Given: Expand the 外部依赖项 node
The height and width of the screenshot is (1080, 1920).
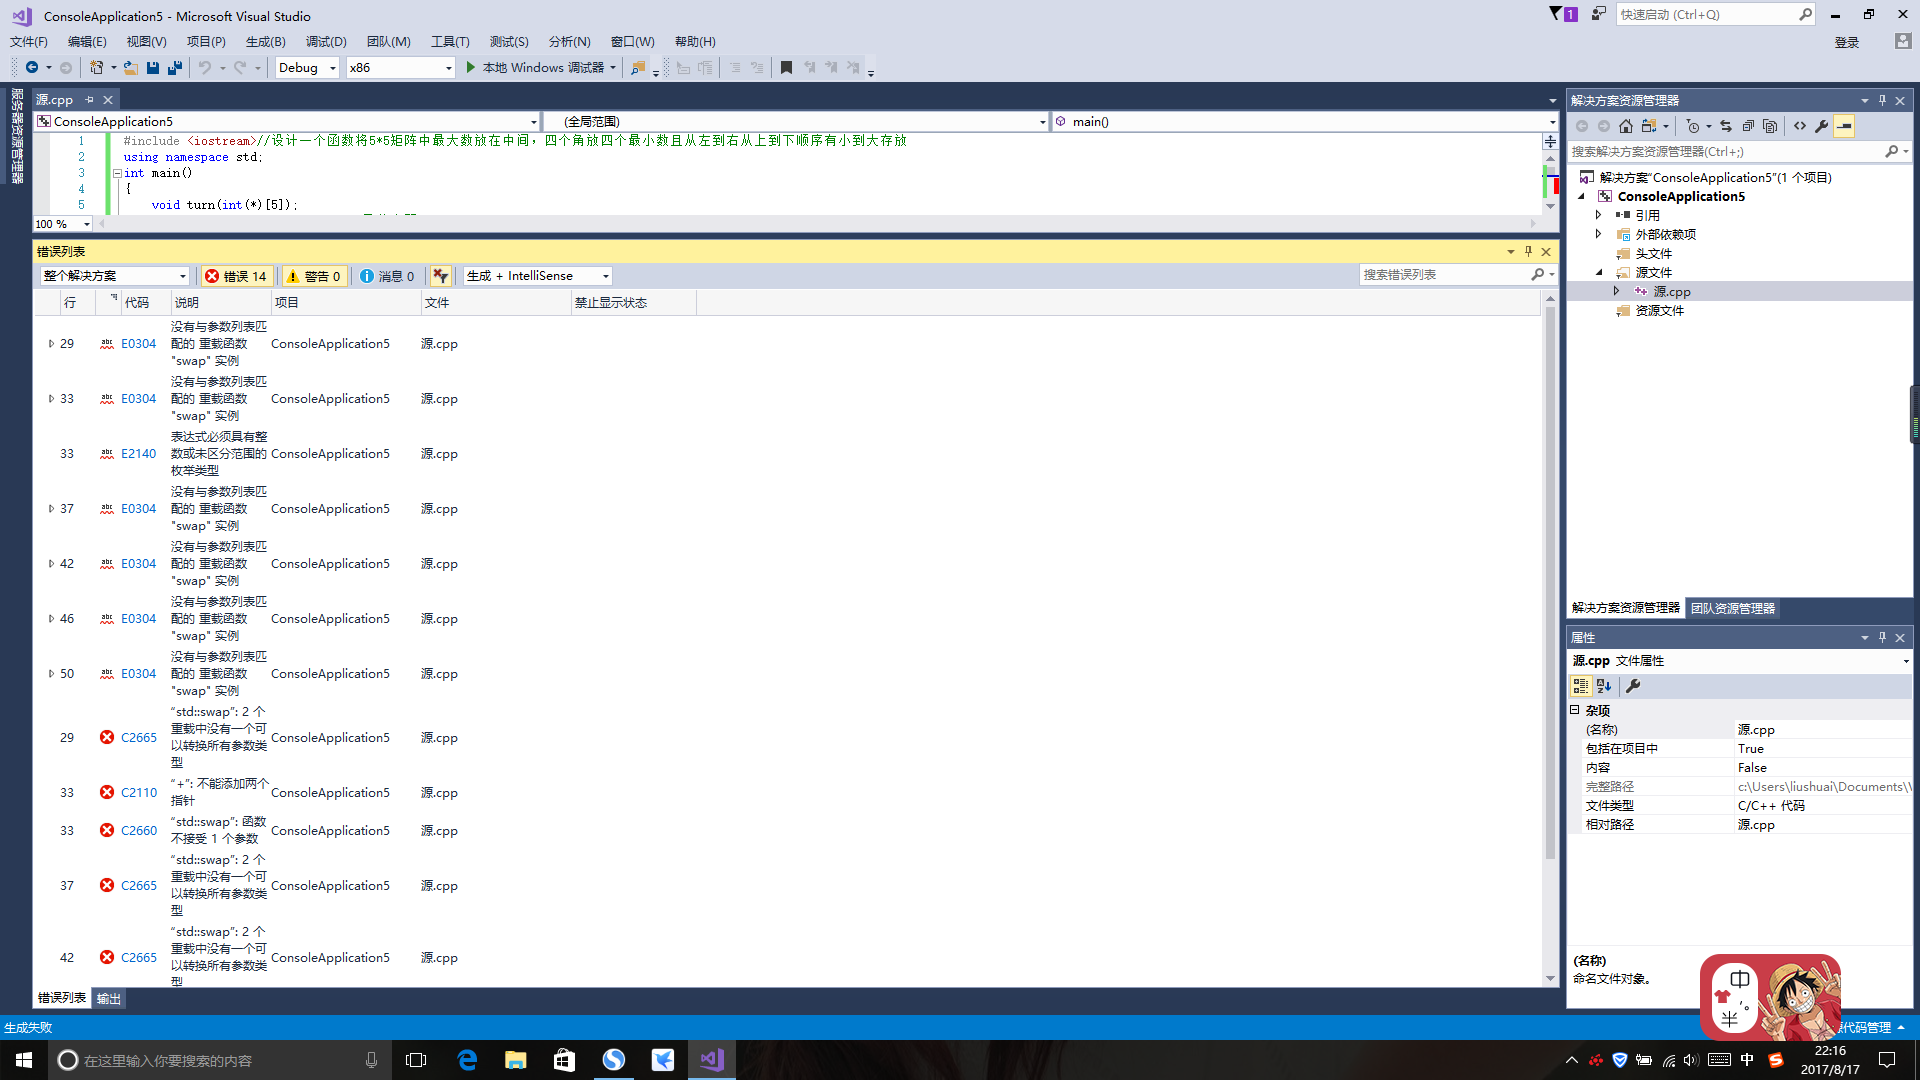Looking at the screenshot, I should click(x=1598, y=234).
